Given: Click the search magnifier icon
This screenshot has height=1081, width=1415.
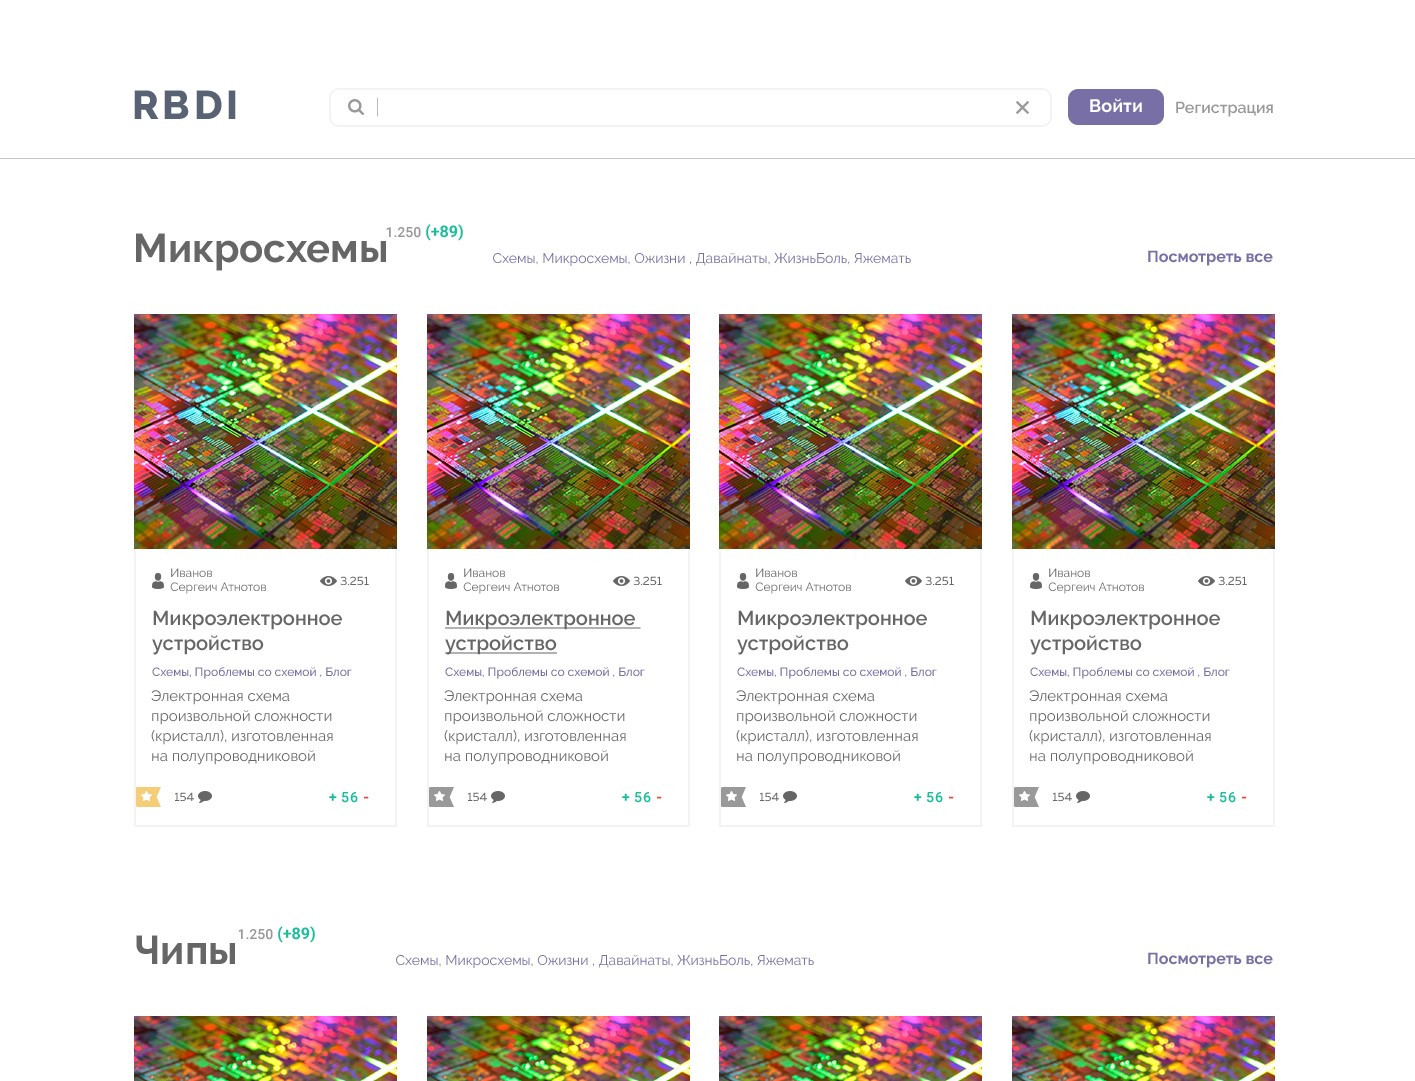Looking at the screenshot, I should (x=355, y=107).
